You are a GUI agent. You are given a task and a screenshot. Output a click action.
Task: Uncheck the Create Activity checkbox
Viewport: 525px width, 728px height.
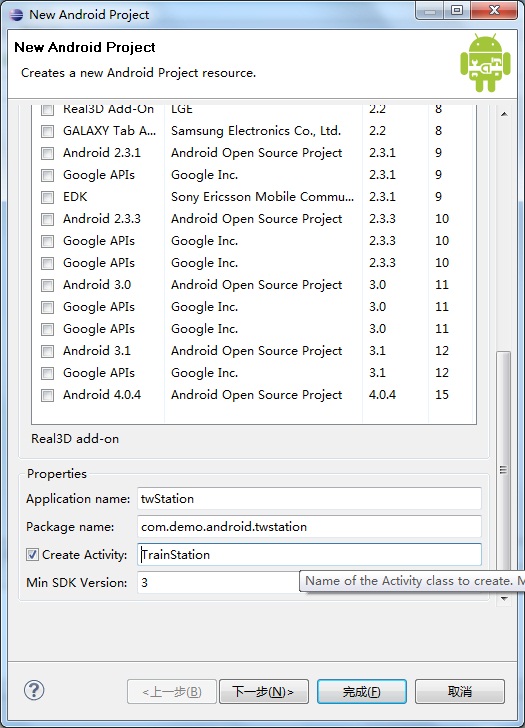pos(32,554)
